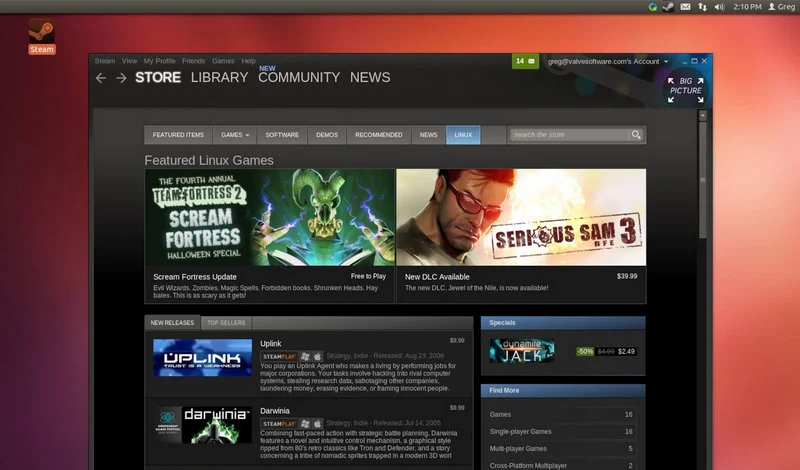This screenshot has height=470, width=800.
Task: Open the Steam menu
Action: coord(105,61)
